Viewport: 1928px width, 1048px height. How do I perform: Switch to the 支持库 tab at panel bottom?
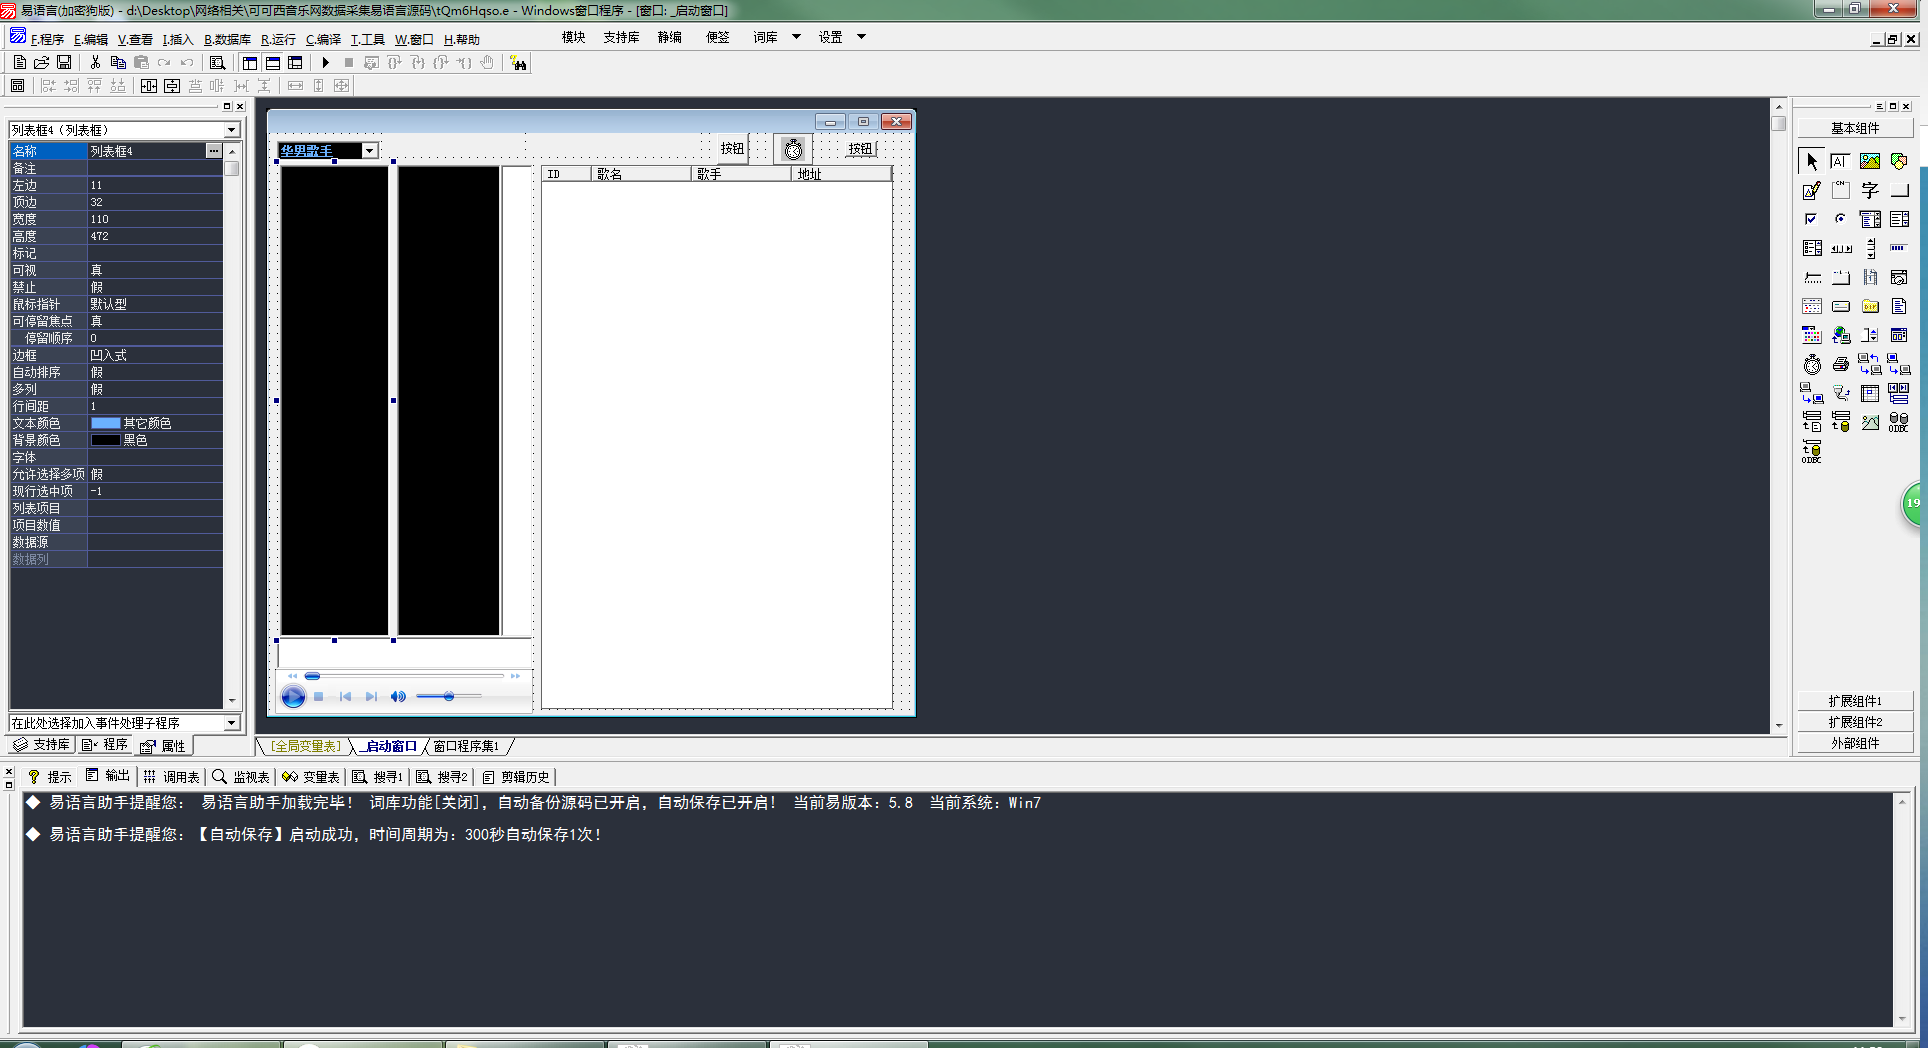point(42,745)
